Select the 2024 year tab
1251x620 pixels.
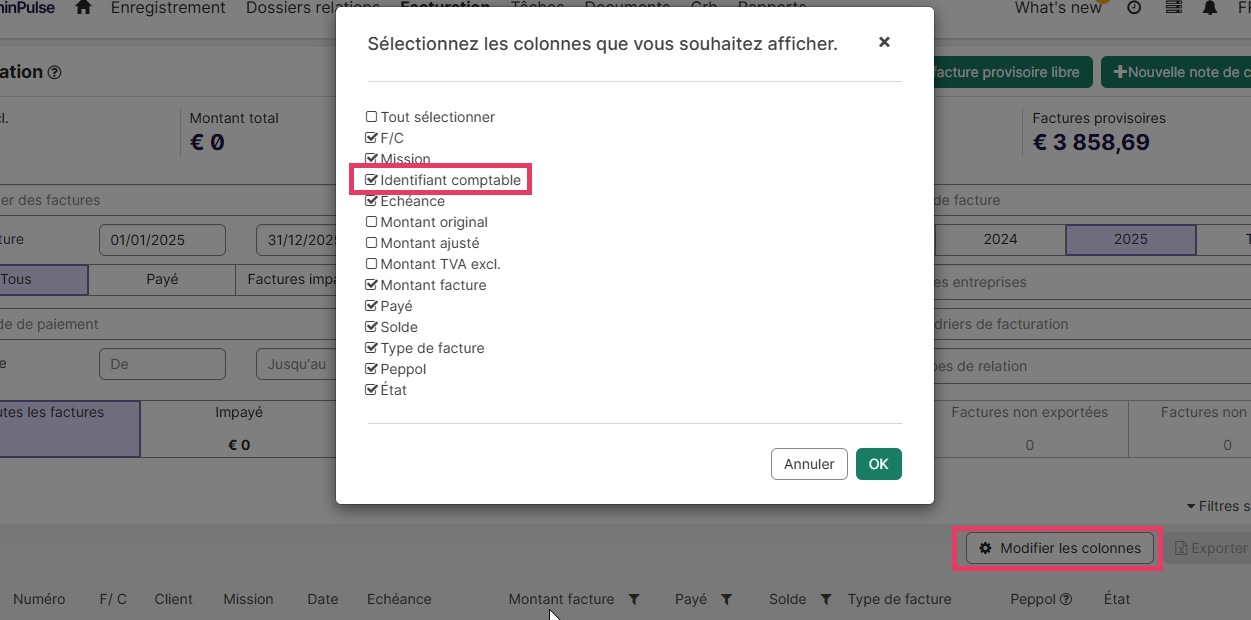[x=1000, y=239]
